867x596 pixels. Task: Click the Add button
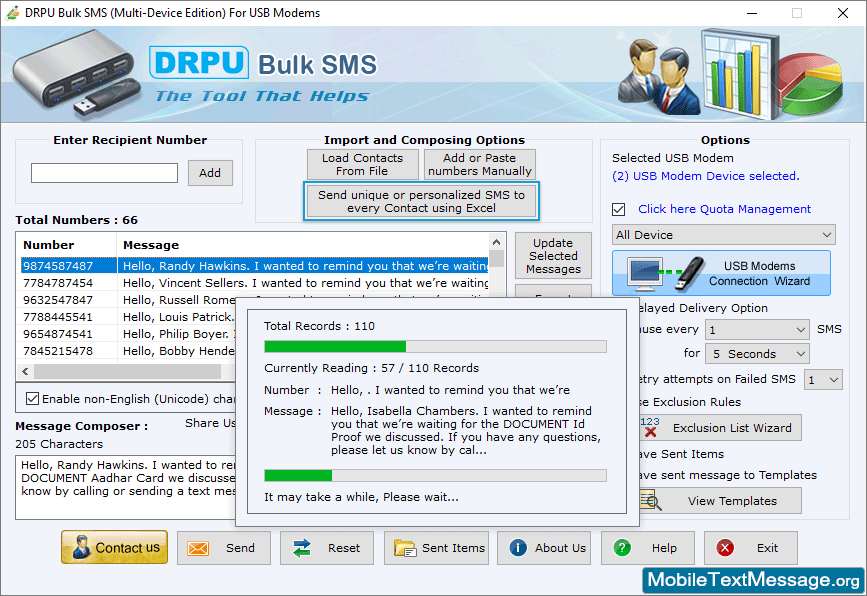coord(210,173)
